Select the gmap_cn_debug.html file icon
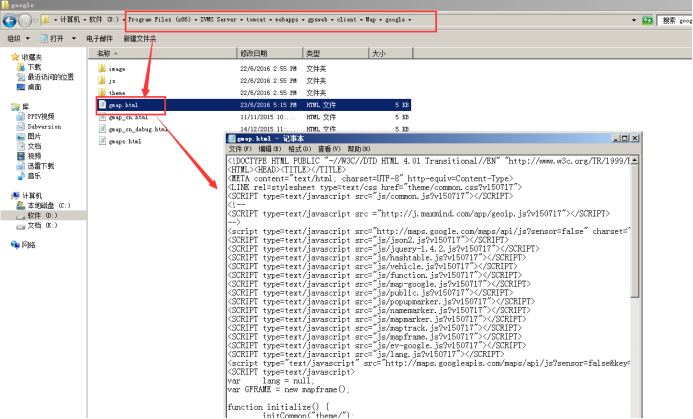 [103, 129]
